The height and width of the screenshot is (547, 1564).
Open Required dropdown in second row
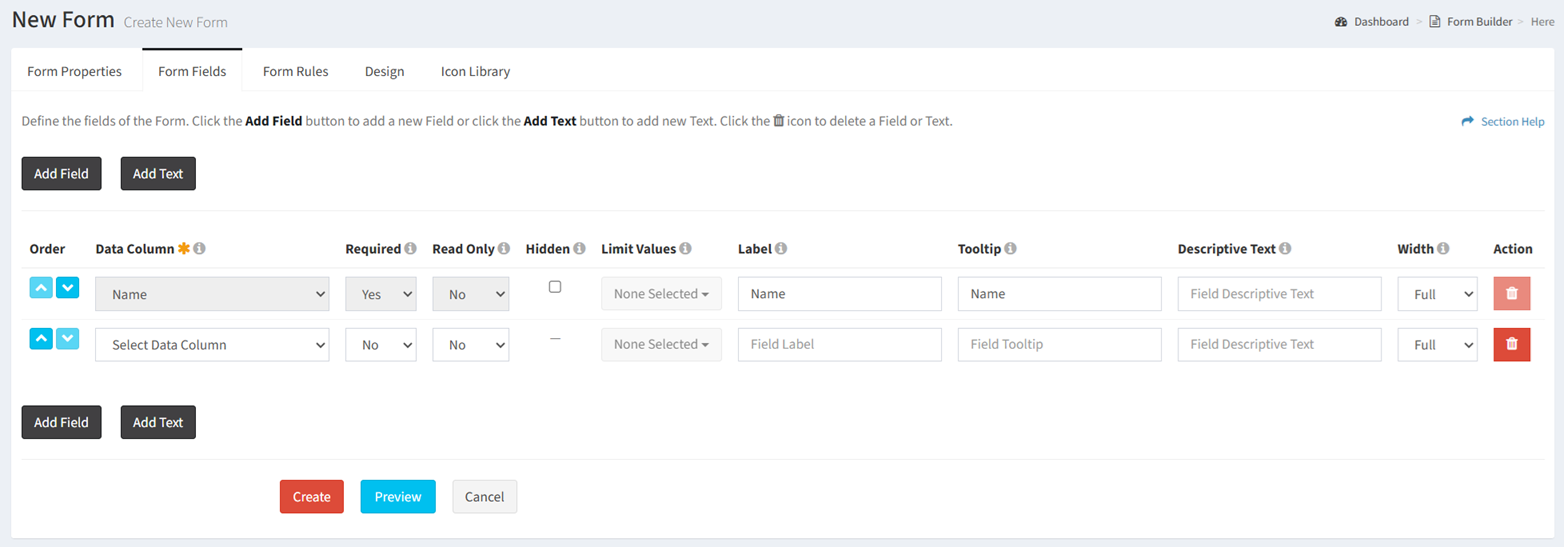(381, 344)
